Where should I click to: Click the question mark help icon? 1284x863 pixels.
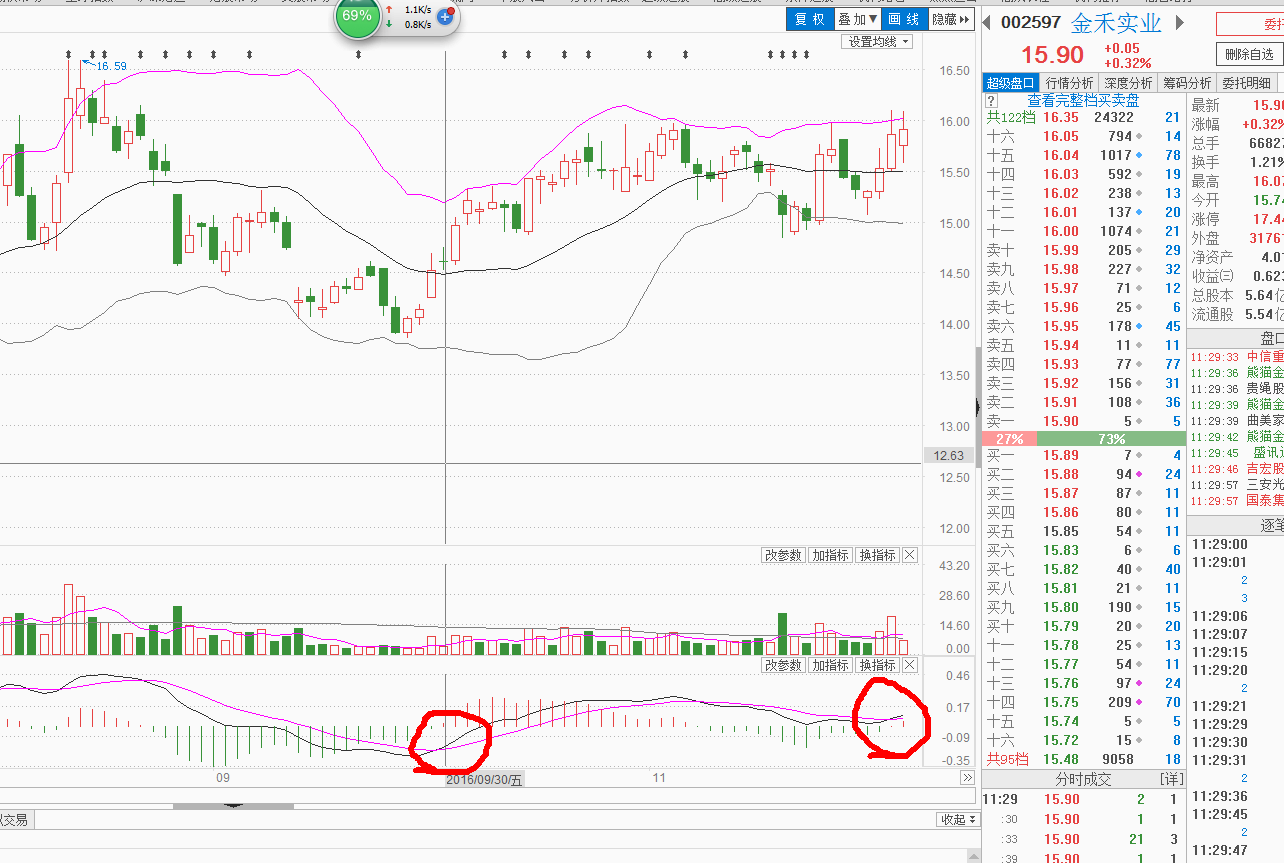[991, 101]
